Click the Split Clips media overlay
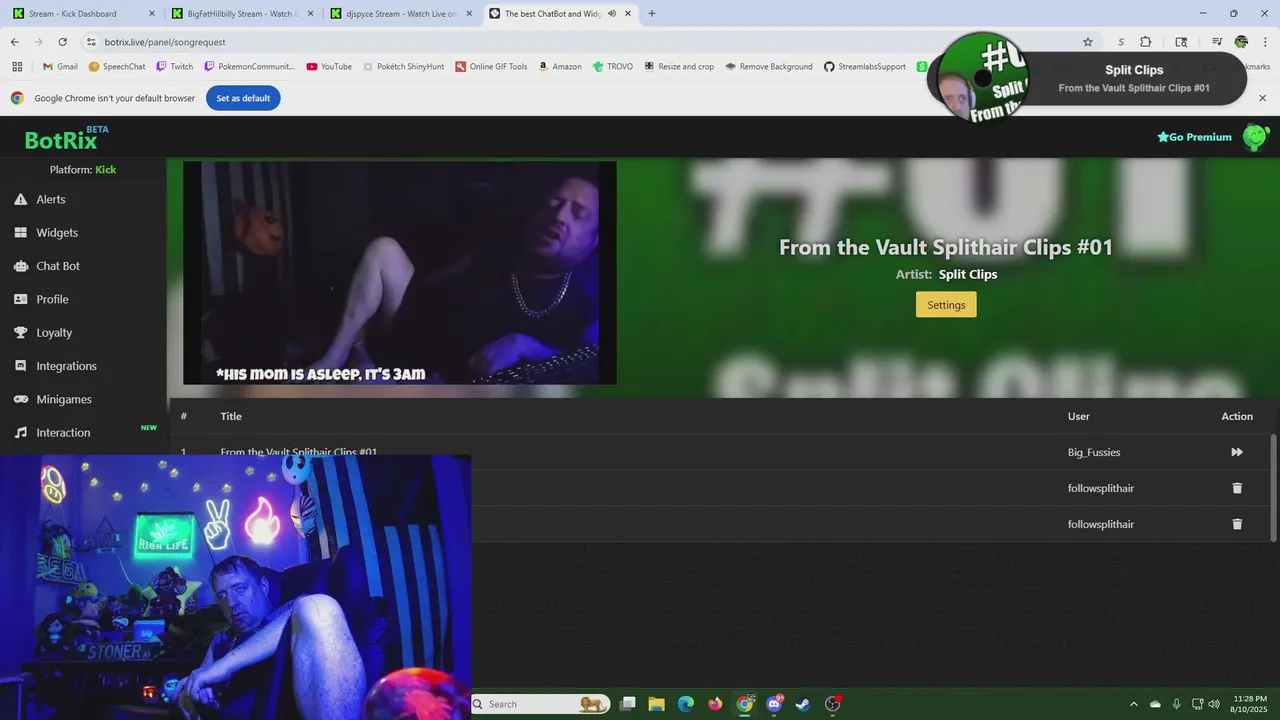This screenshot has width=1280, height=720. (x=1087, y=78)
